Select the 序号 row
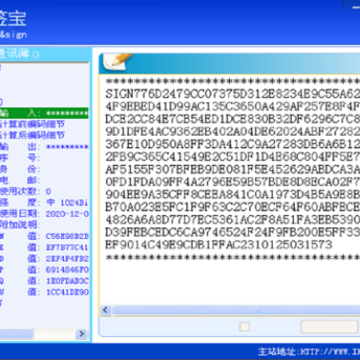This screenshot has width=360, height=360. [20, 158]
